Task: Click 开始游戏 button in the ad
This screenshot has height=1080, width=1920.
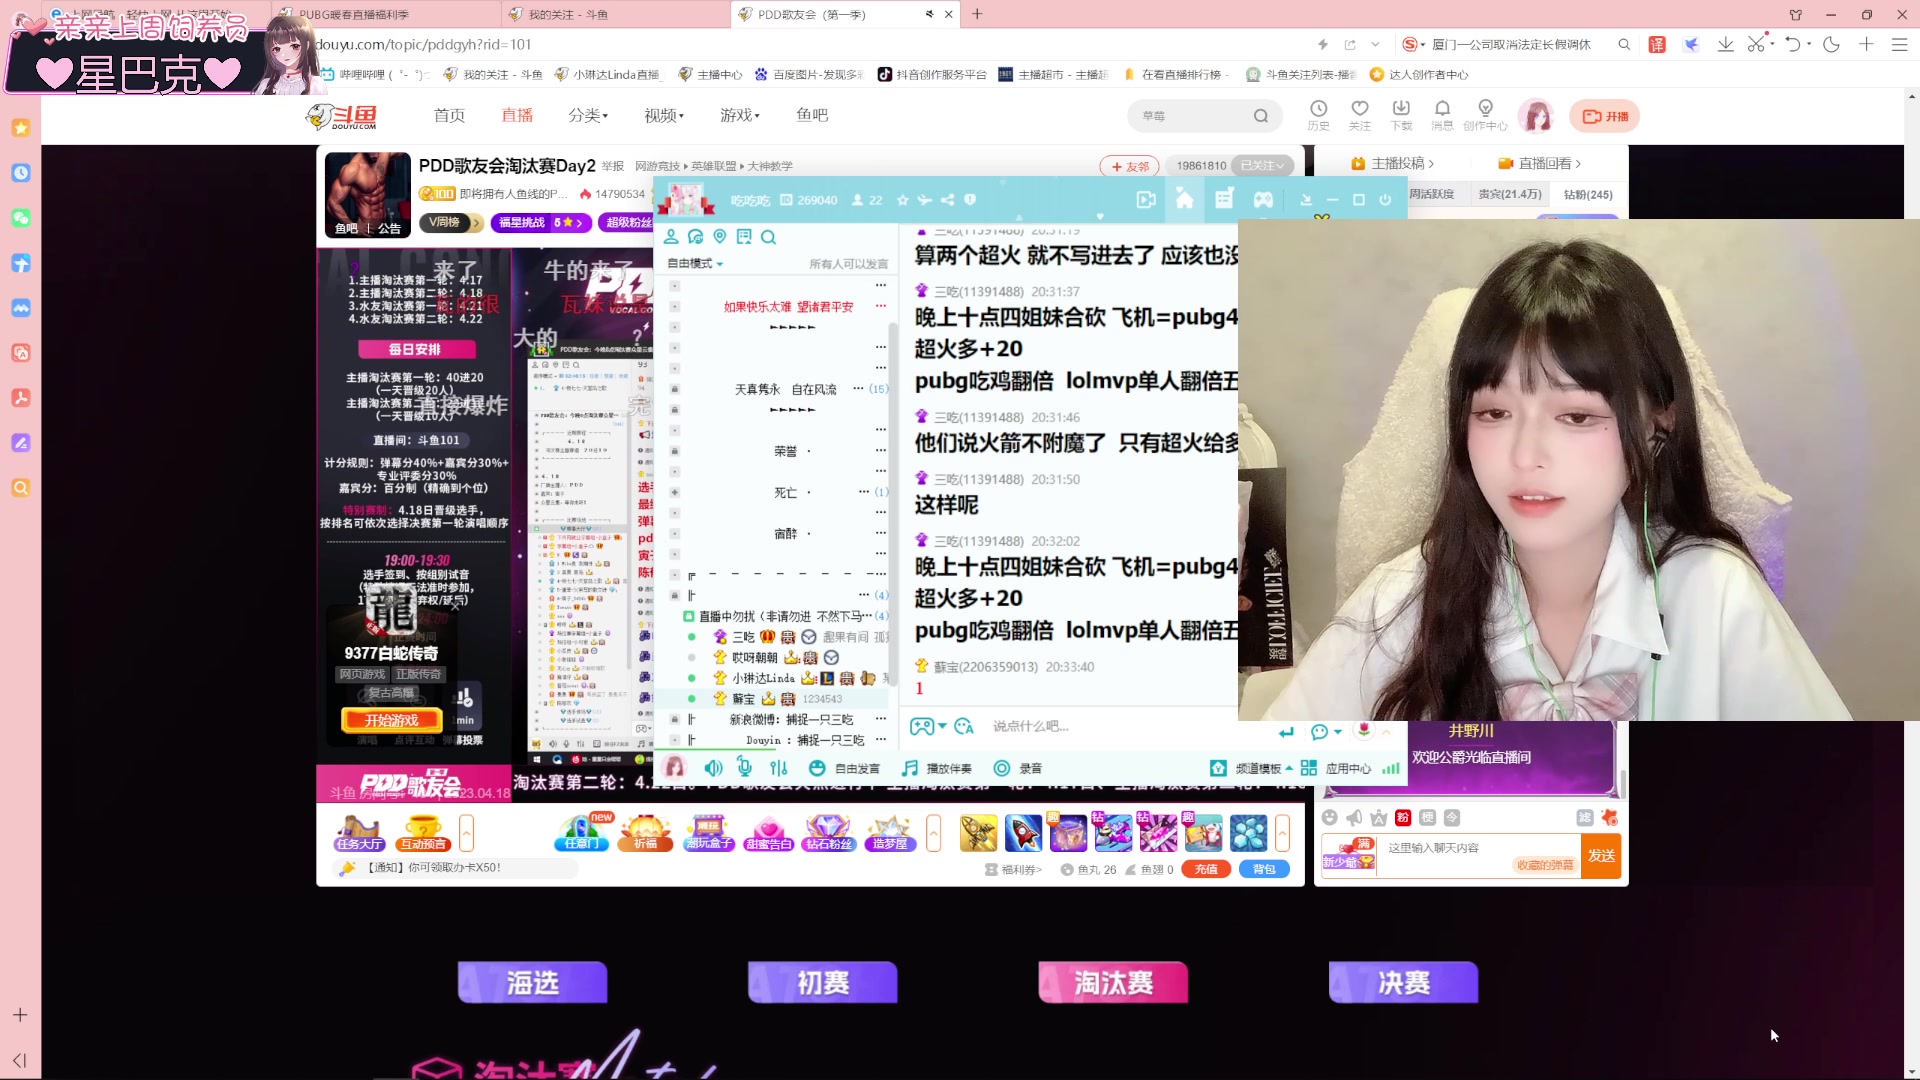Action: click(x=392, y=720)
